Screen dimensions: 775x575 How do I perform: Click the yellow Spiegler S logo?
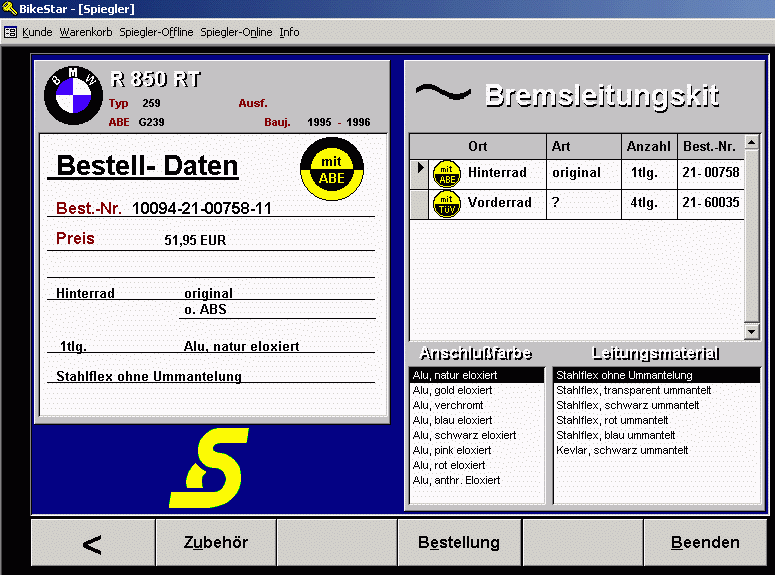[x=209, y=468]
